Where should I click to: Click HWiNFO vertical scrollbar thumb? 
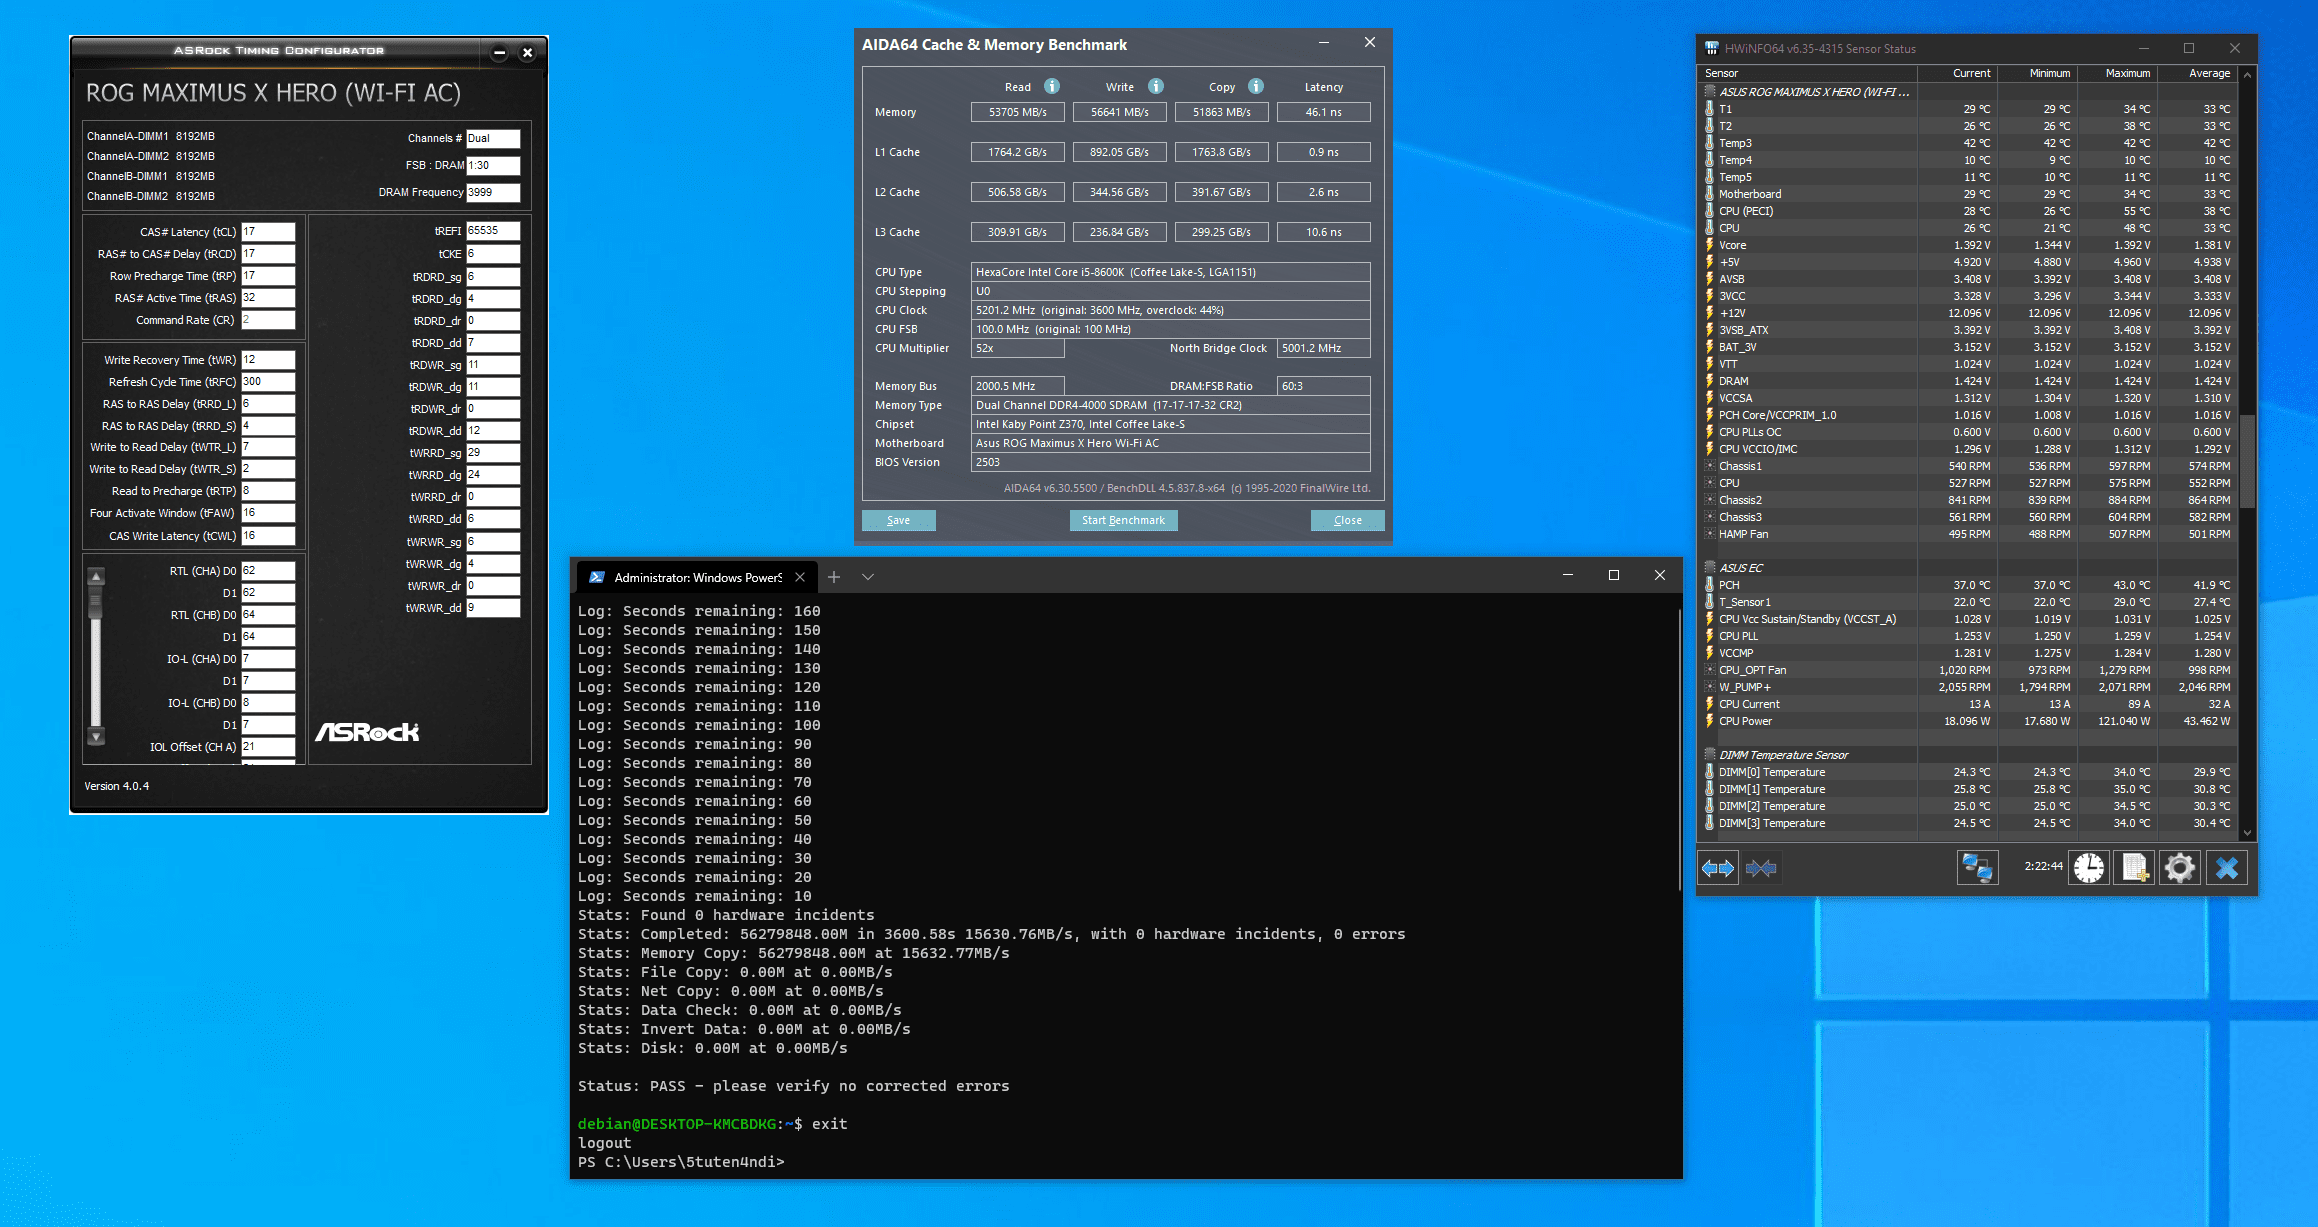click(x=2247, y=462)
